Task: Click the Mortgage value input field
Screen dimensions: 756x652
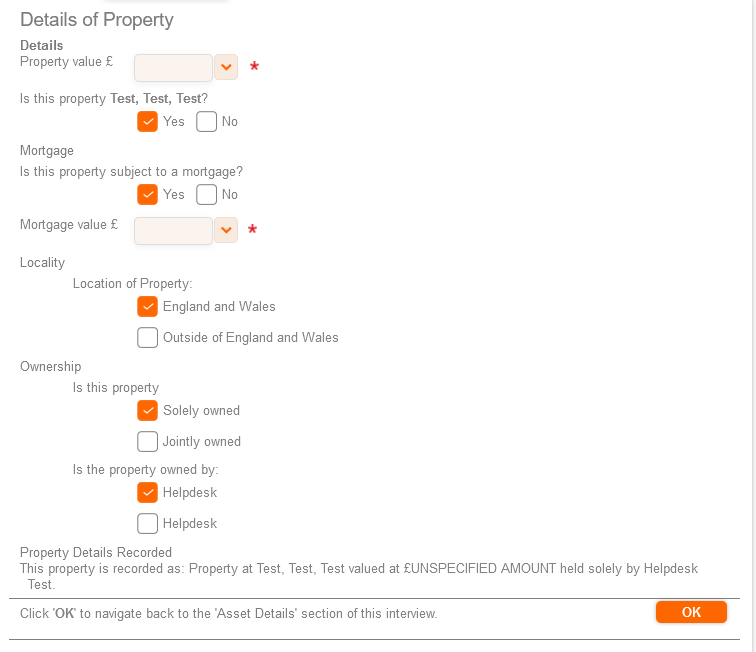Action: tap(173, 230)
